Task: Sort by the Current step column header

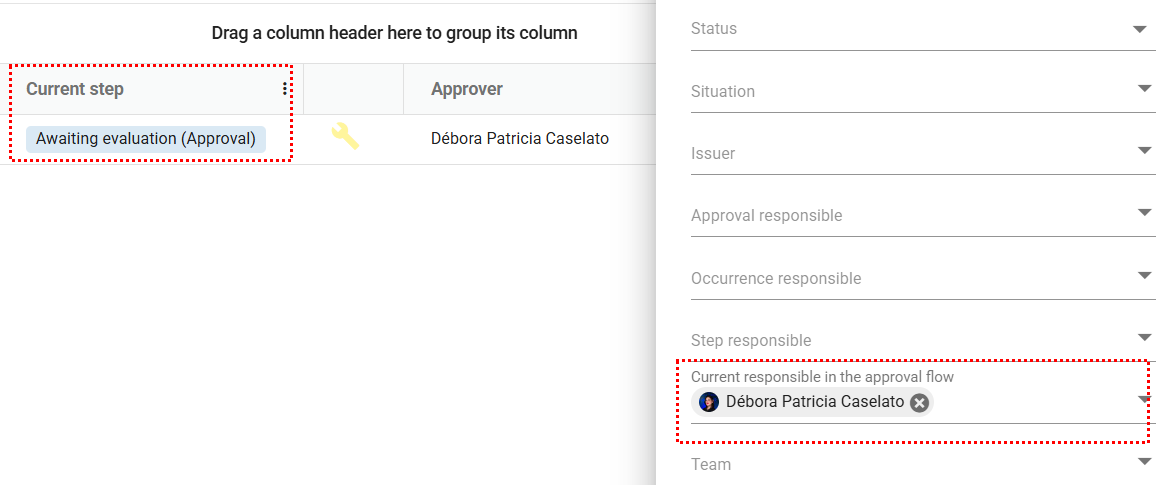Action: [x=75, y=89]
